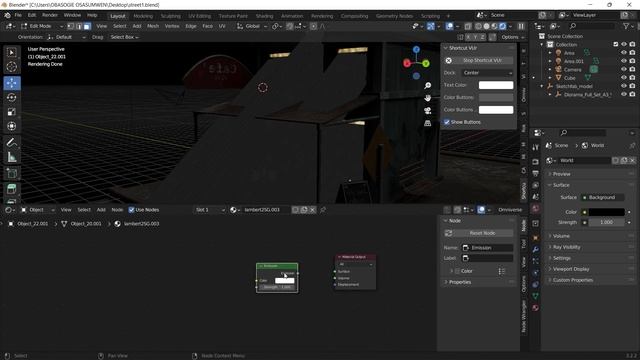Expand the Custom Properties panel

point(573,280)
